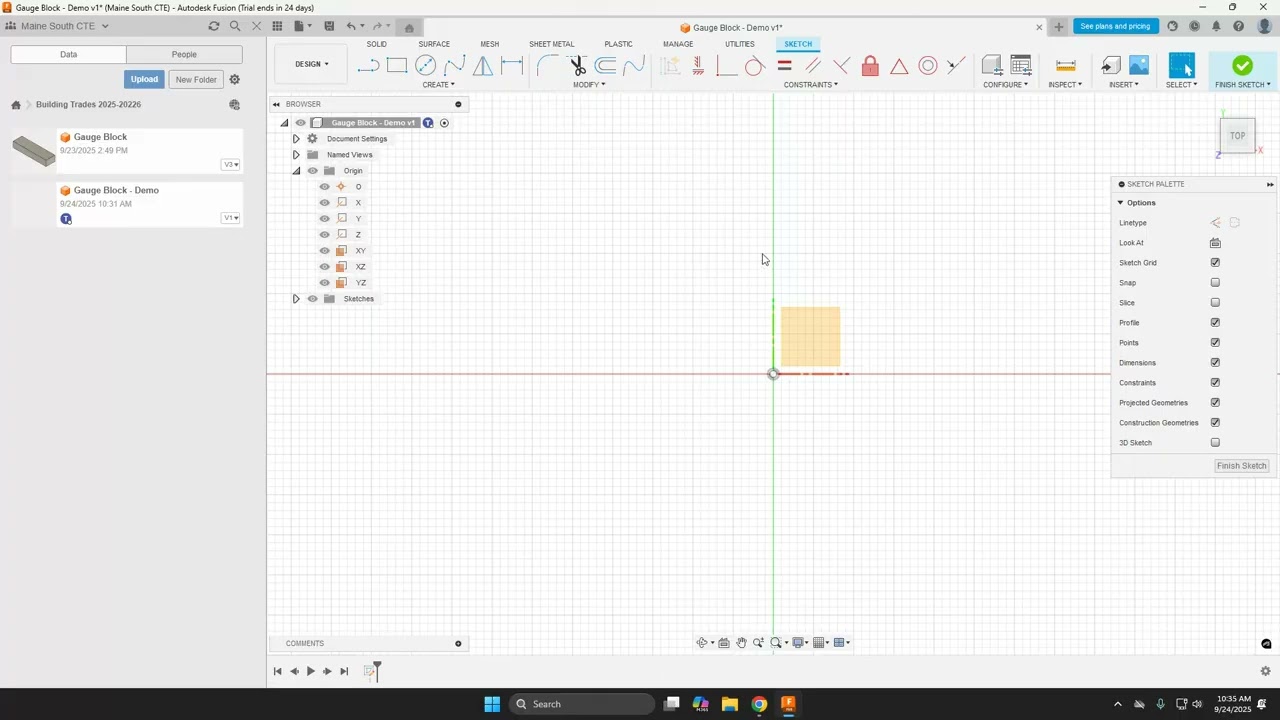The image size is (1280, 720).
Task: Open the INSPECT dropdown menu
Action: (x=1065, y=85)
